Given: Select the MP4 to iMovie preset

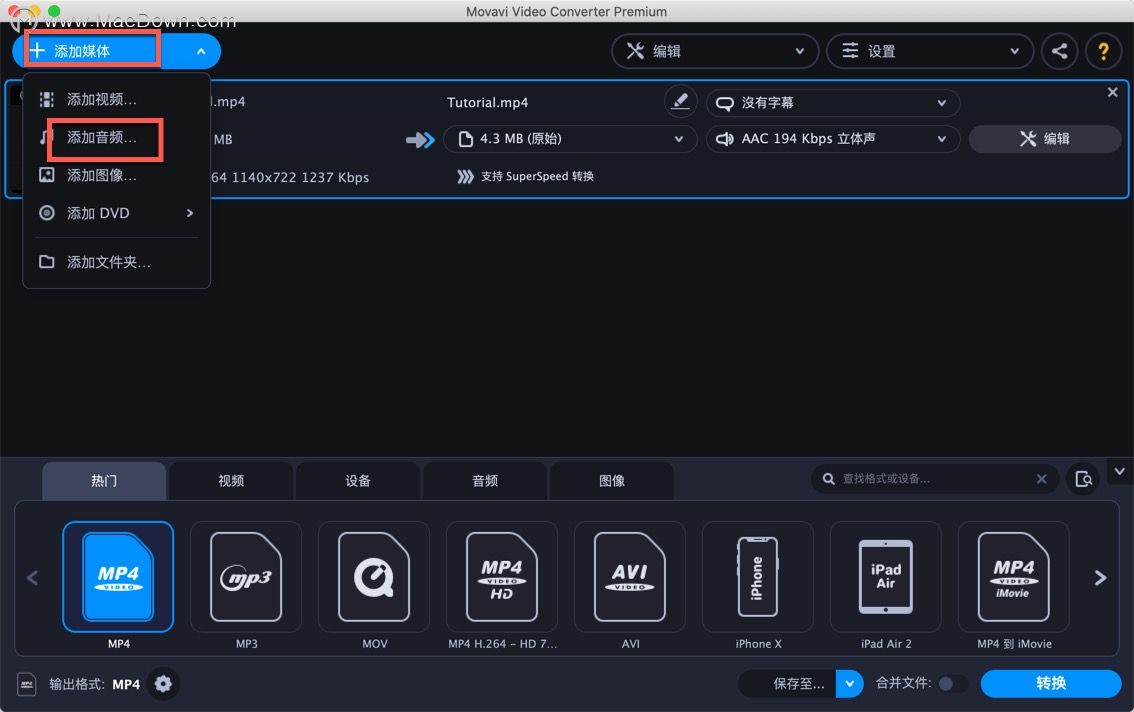Looking at the screenshot, I should point(1013,577).
